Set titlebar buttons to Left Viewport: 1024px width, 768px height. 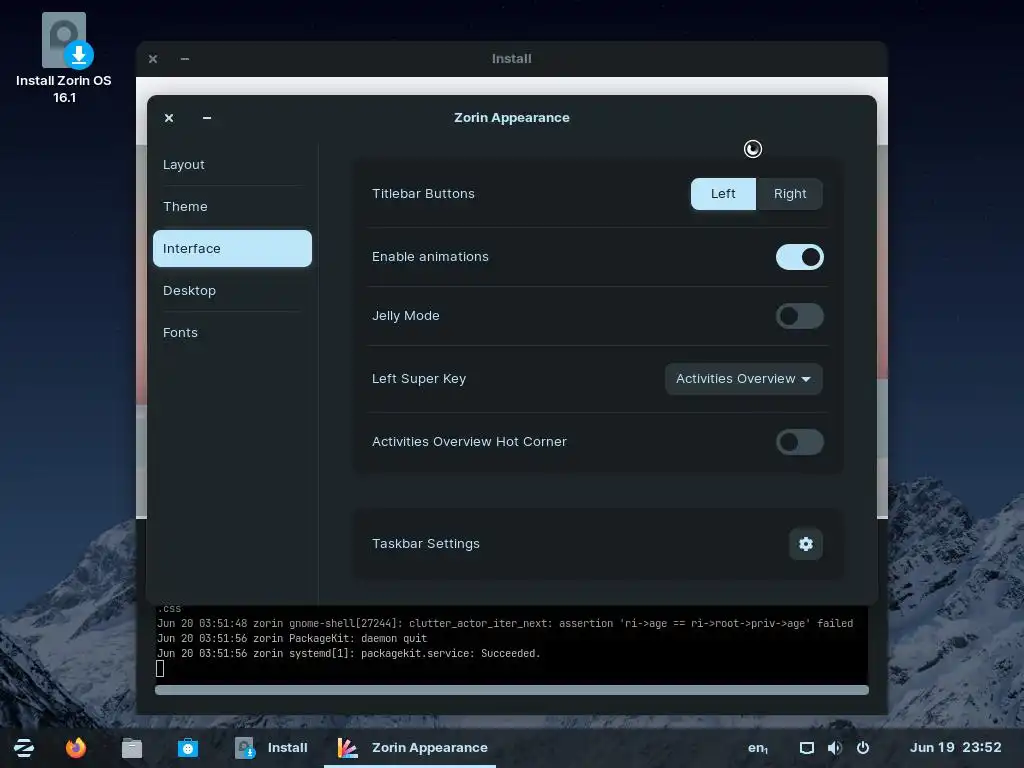723,194
